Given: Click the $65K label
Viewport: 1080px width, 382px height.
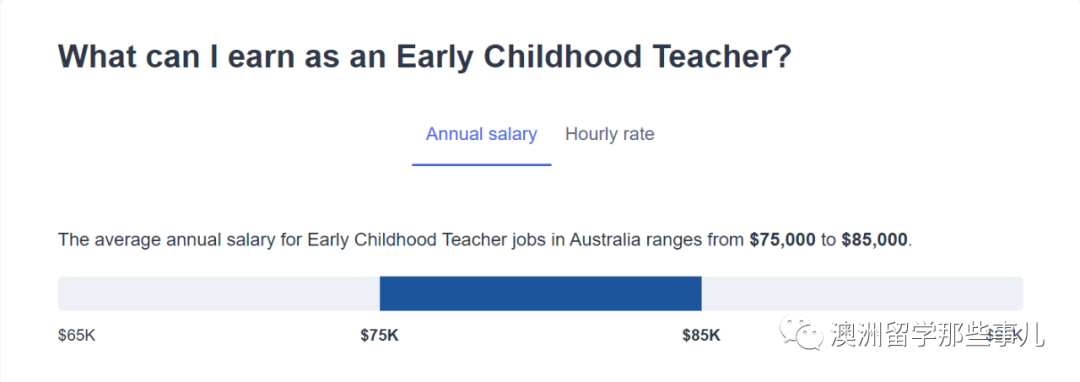Looking at the screenshot, I should (77, 335).
